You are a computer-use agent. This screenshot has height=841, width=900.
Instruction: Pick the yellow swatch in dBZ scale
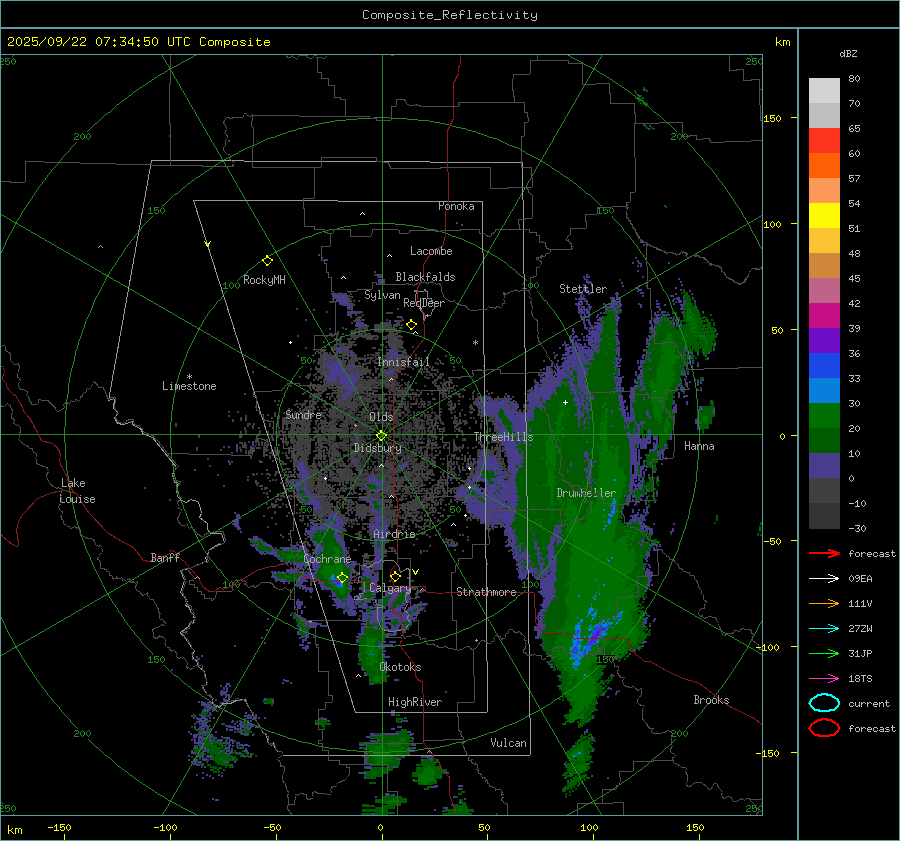coord(824,216)
